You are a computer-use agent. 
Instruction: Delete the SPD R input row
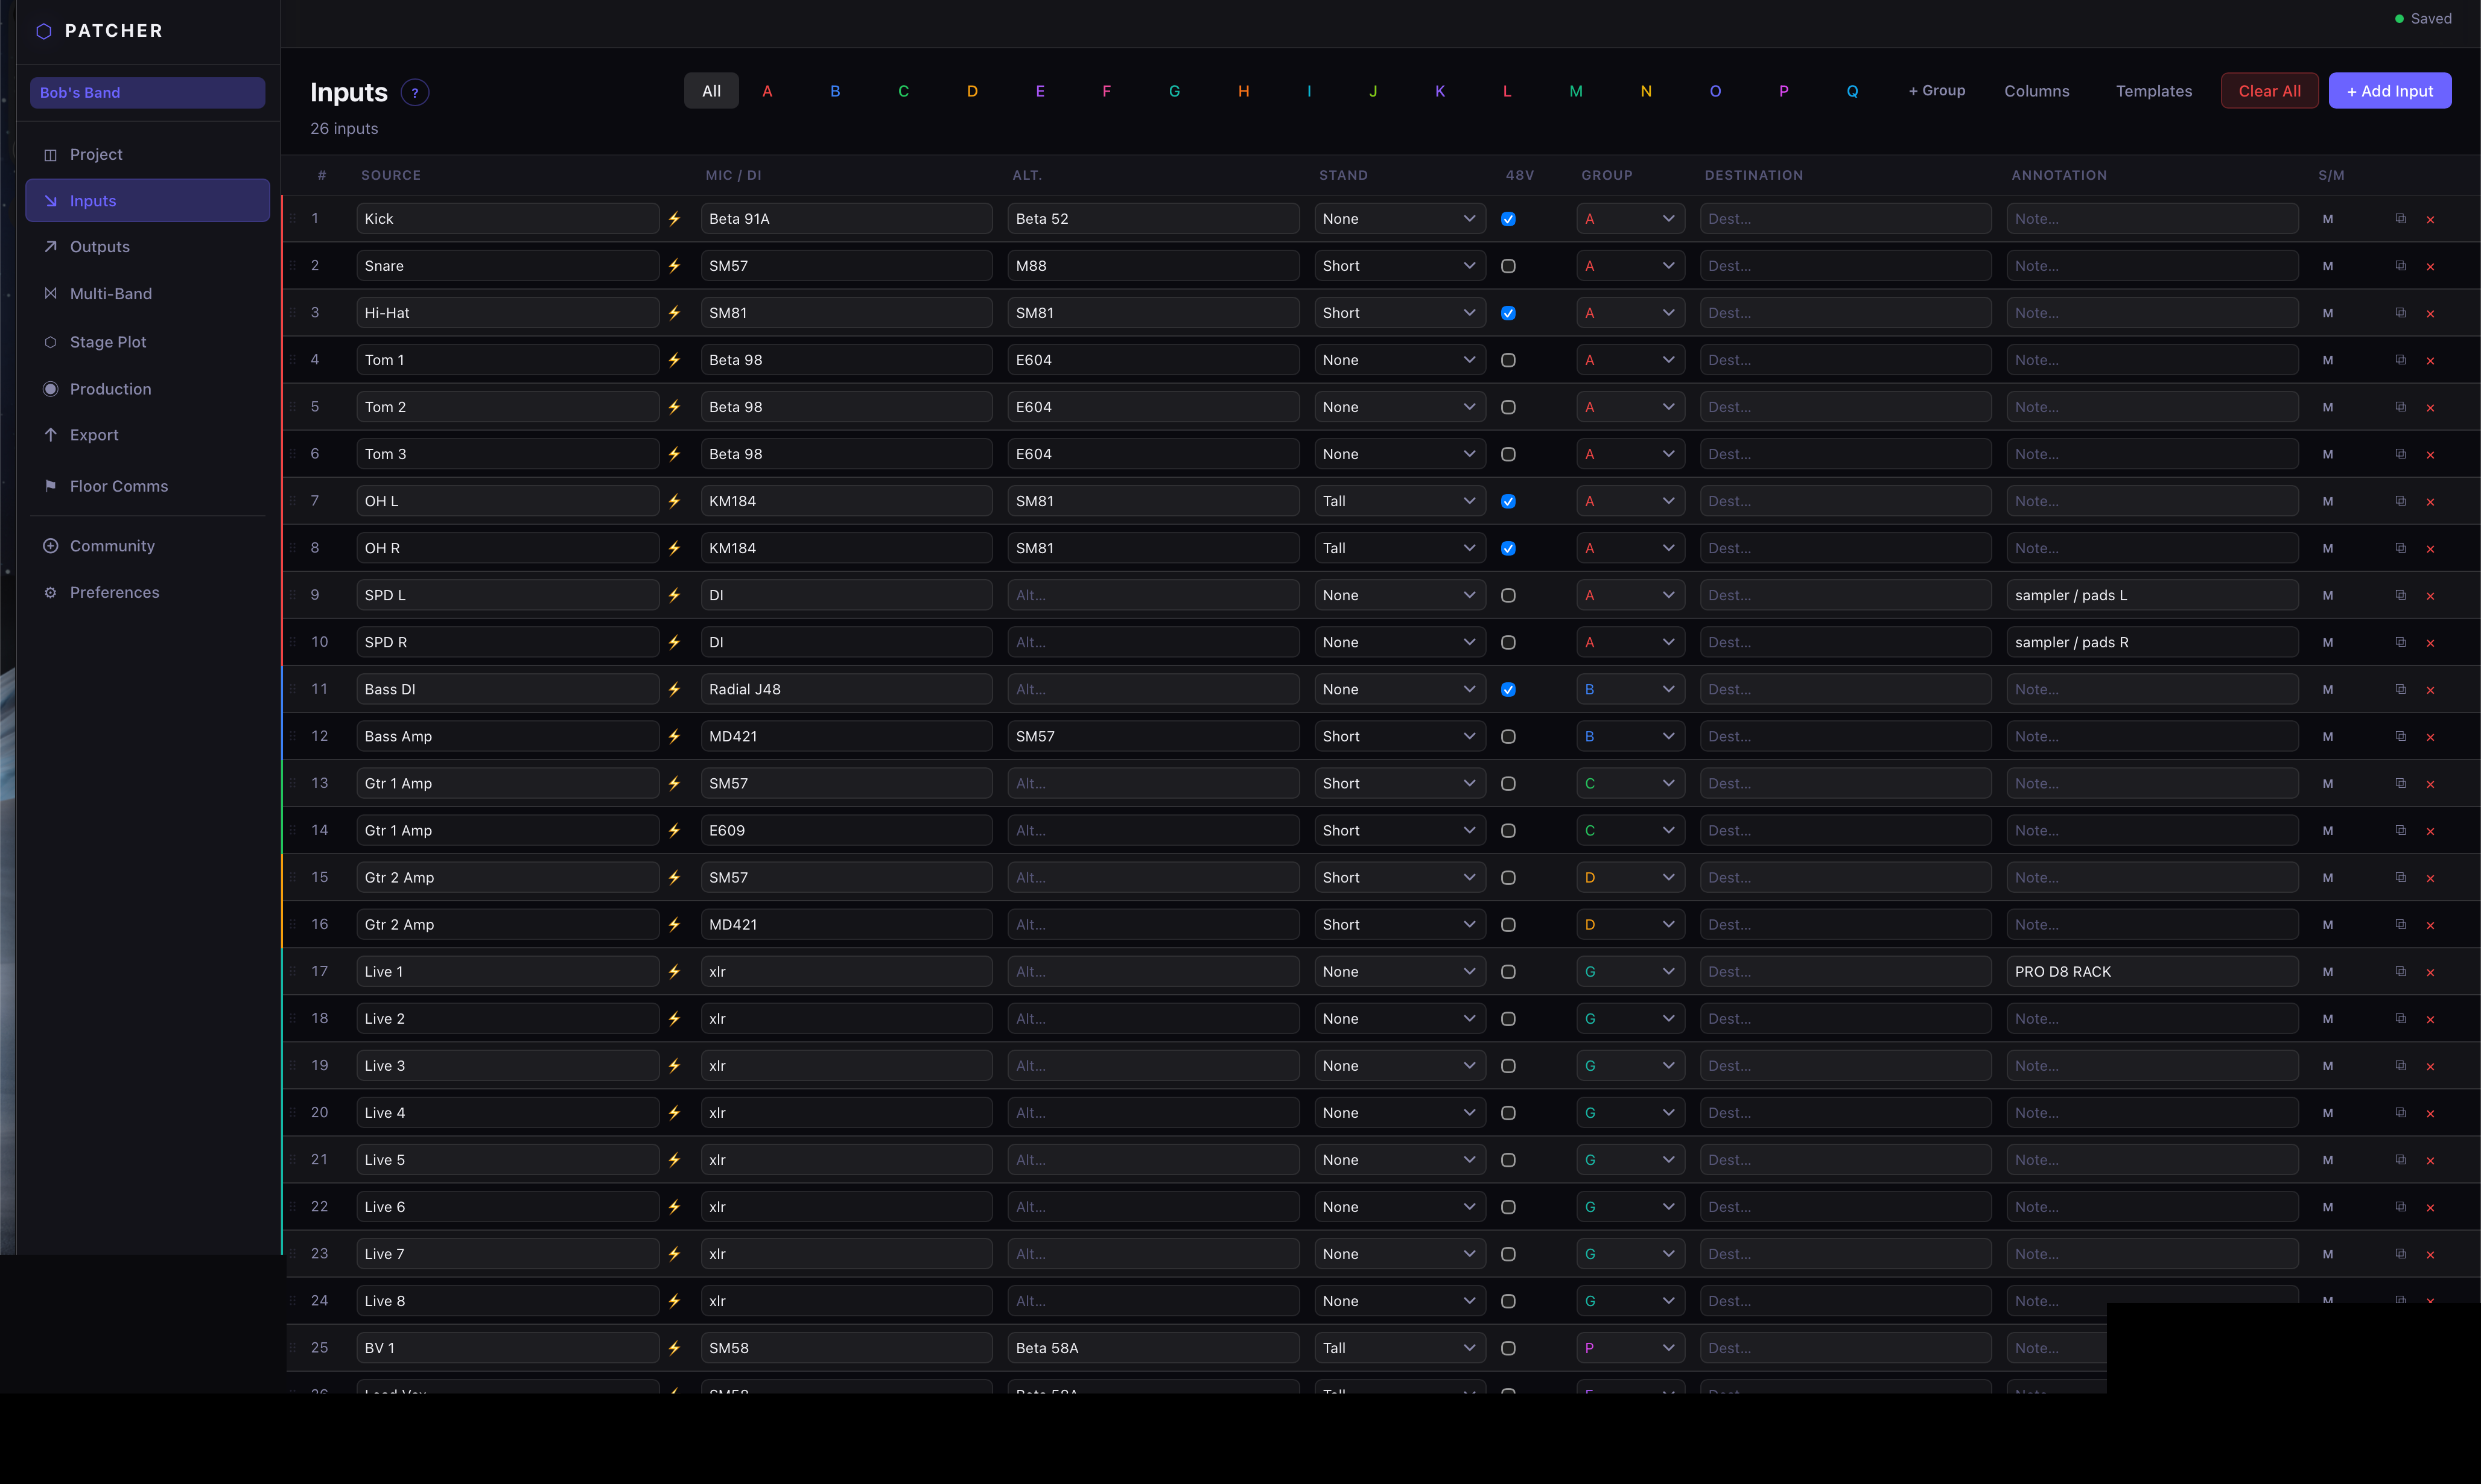pyautogui.click(x=2430, y=643)
